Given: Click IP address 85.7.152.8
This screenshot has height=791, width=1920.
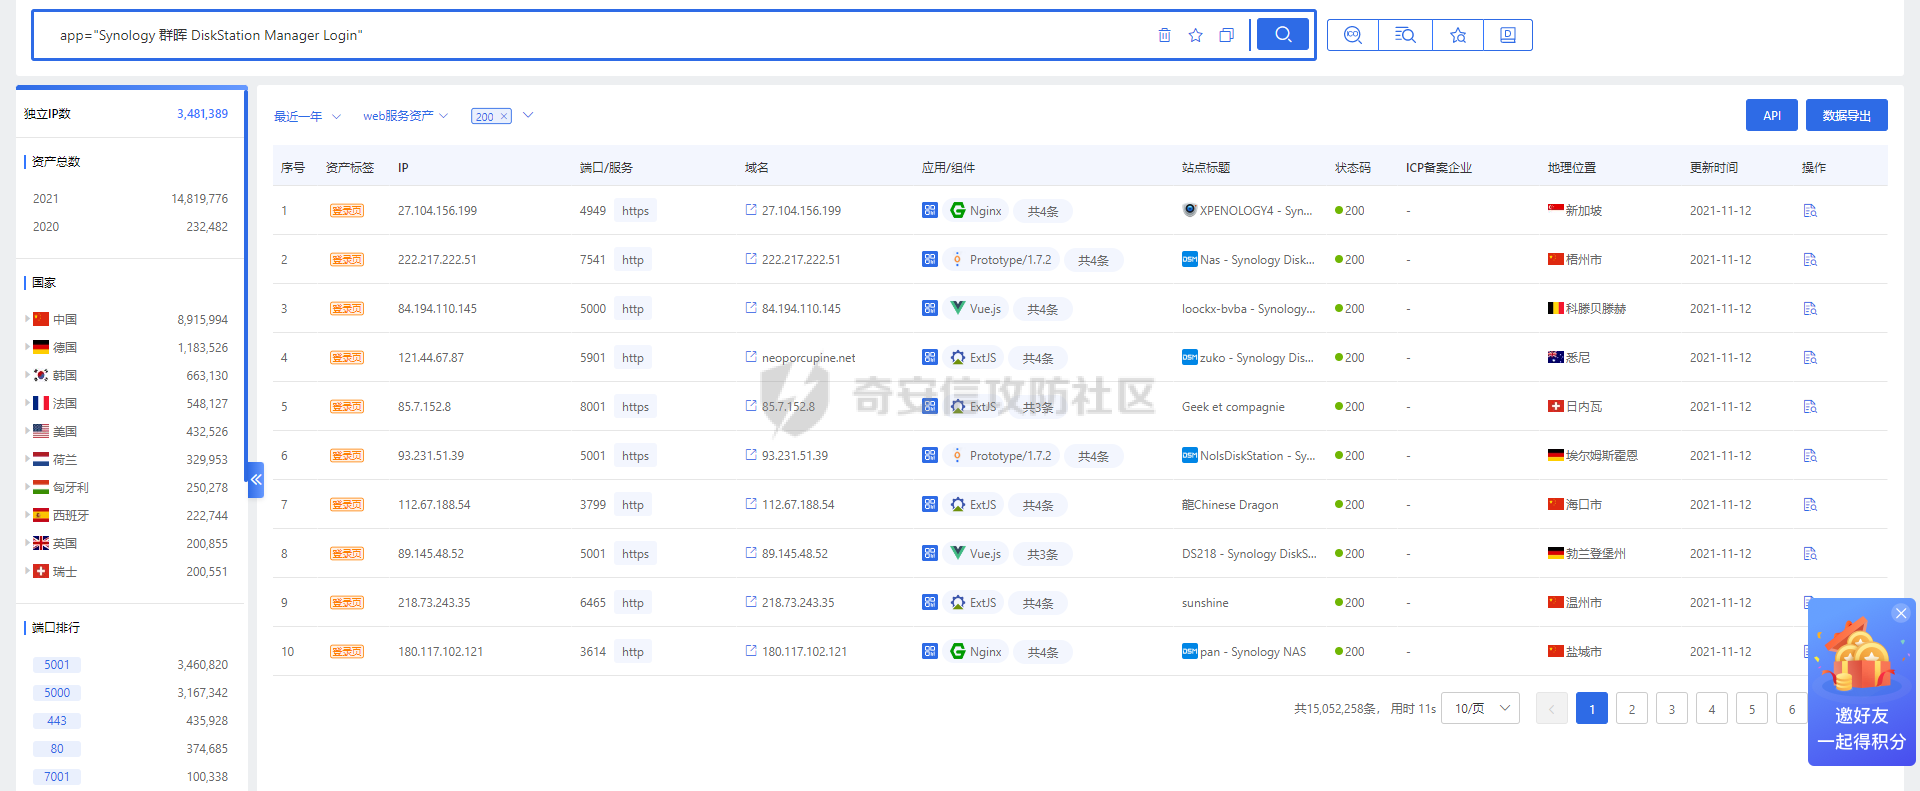Looking at the screenshot, I should point(424,407).
